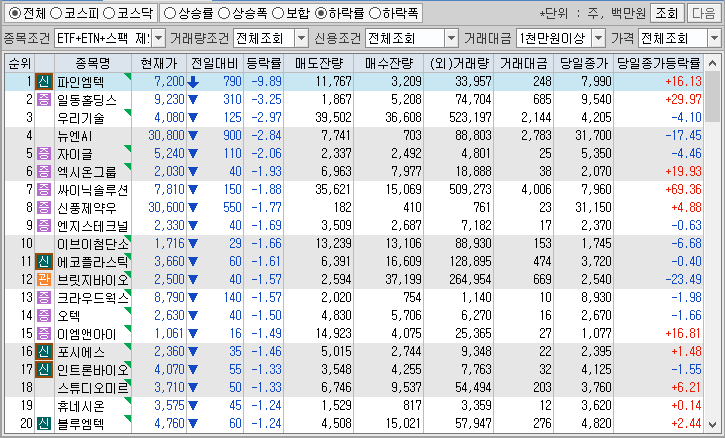Screen dimensions: 725x438
Task: Sort by 거래대금 column header
Action: coord(523,63)
